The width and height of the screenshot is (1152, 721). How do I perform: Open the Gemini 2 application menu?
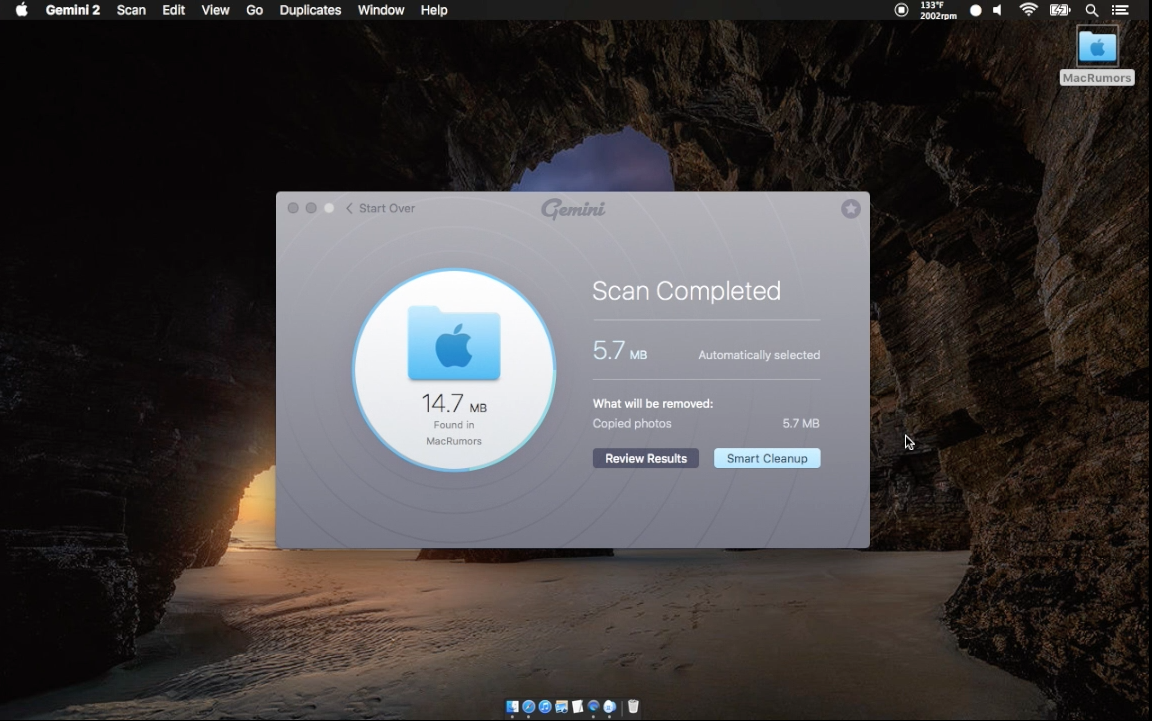(72, 10)
